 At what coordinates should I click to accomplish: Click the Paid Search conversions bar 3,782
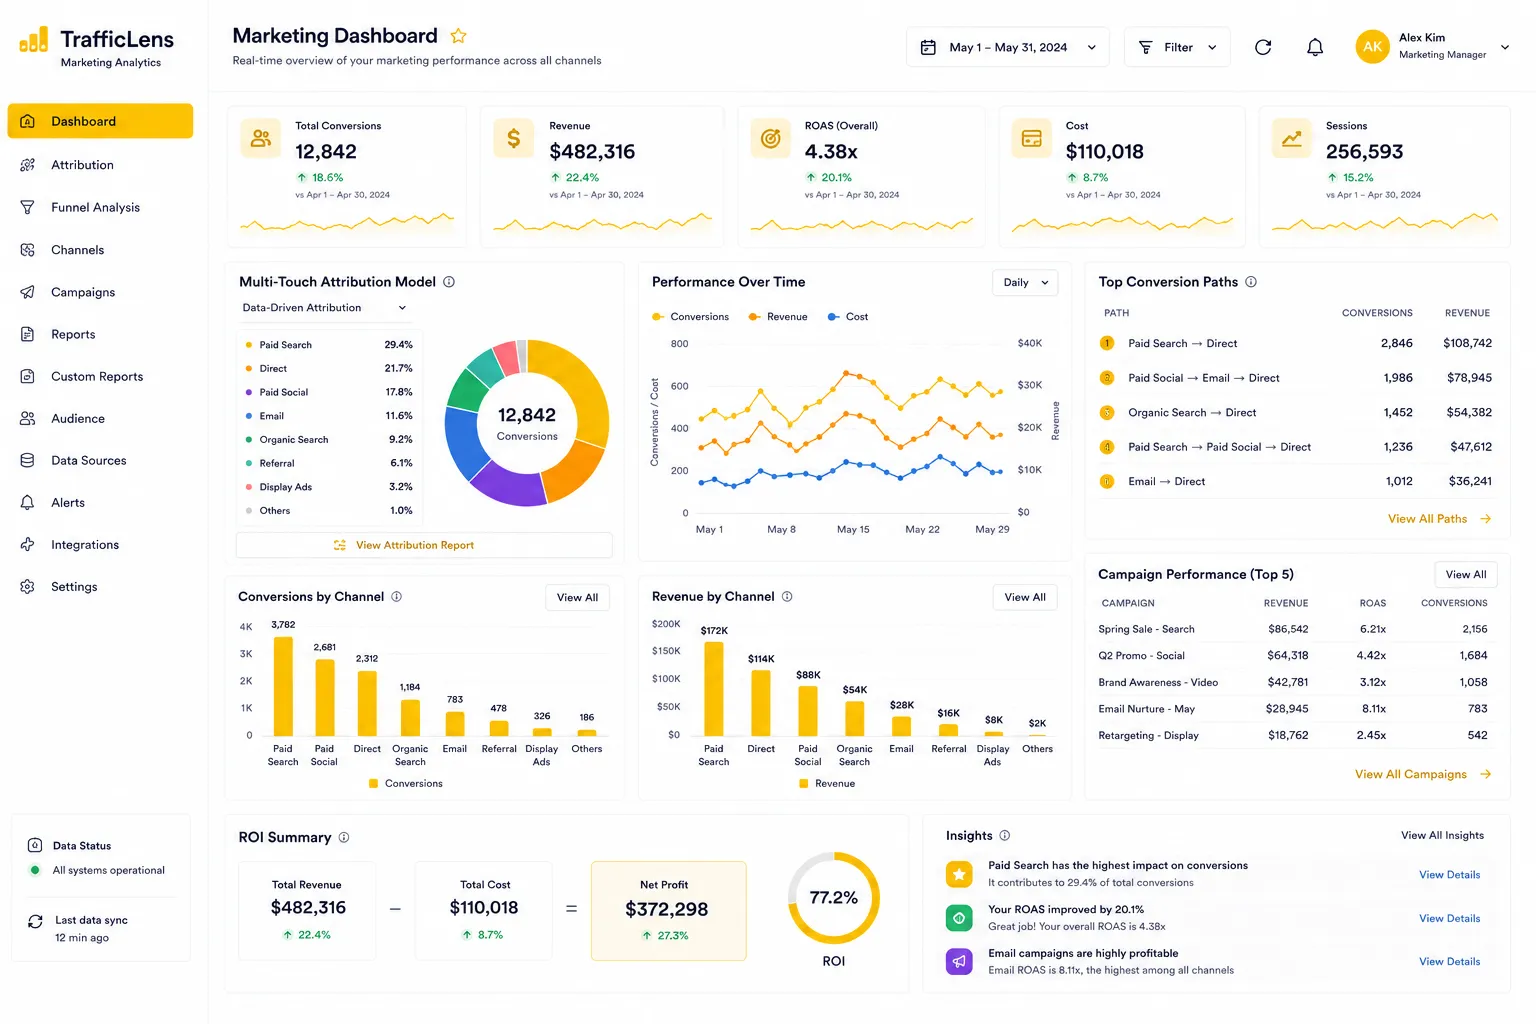pyautogui.click(x=283, y=686)
